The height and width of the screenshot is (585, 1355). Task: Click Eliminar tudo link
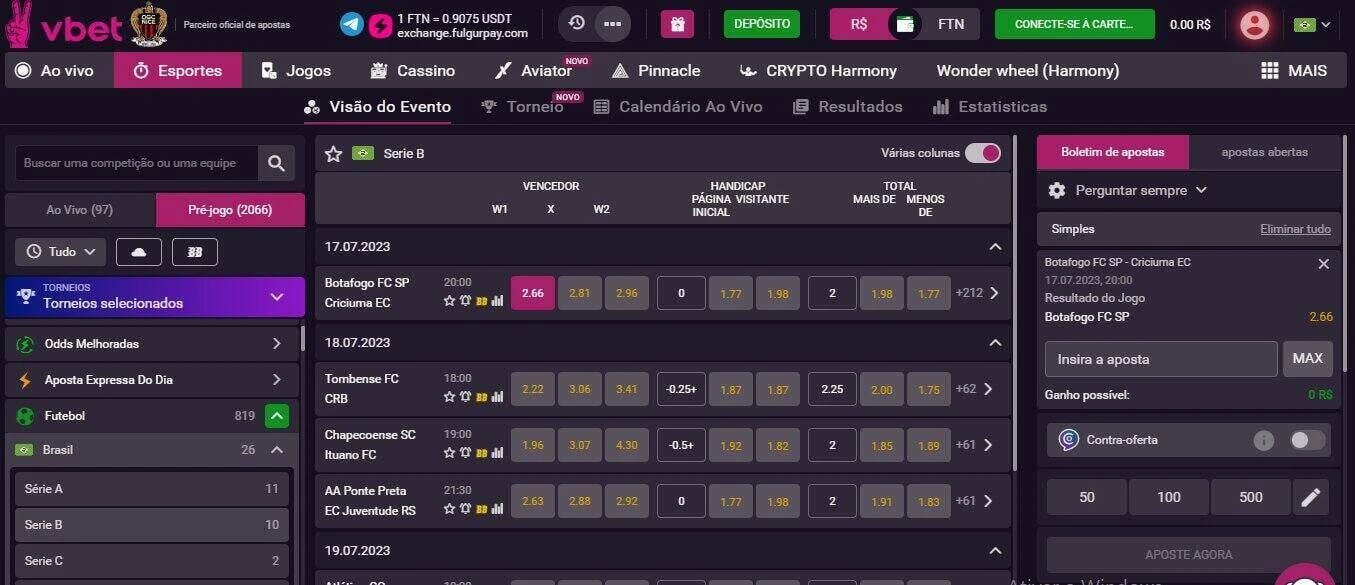(1295, 229)
